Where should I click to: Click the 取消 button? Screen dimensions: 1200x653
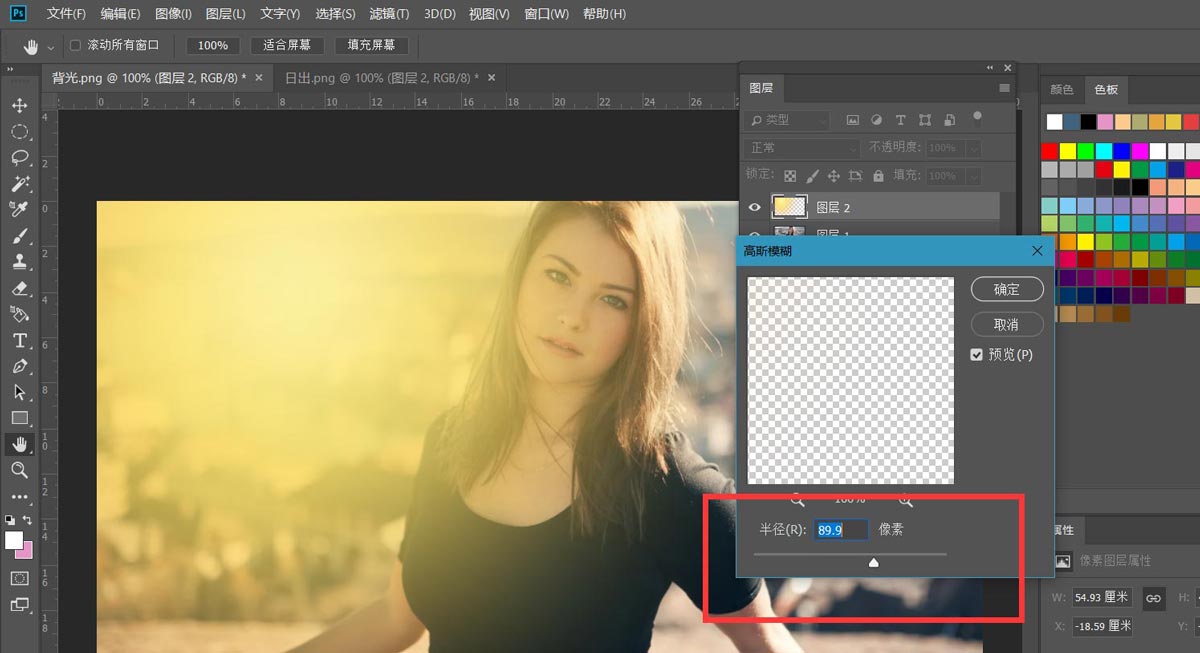[x=1007, y=325]
